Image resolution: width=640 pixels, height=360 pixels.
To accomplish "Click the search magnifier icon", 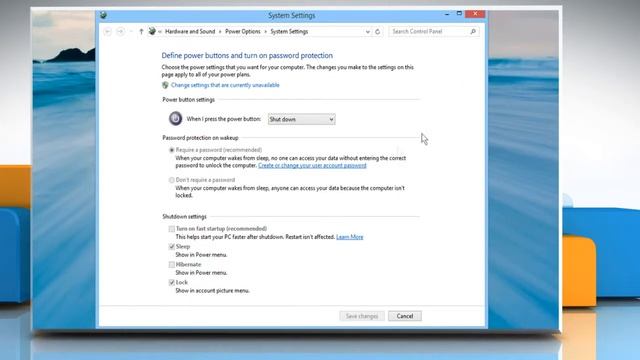I will (473, 31).
